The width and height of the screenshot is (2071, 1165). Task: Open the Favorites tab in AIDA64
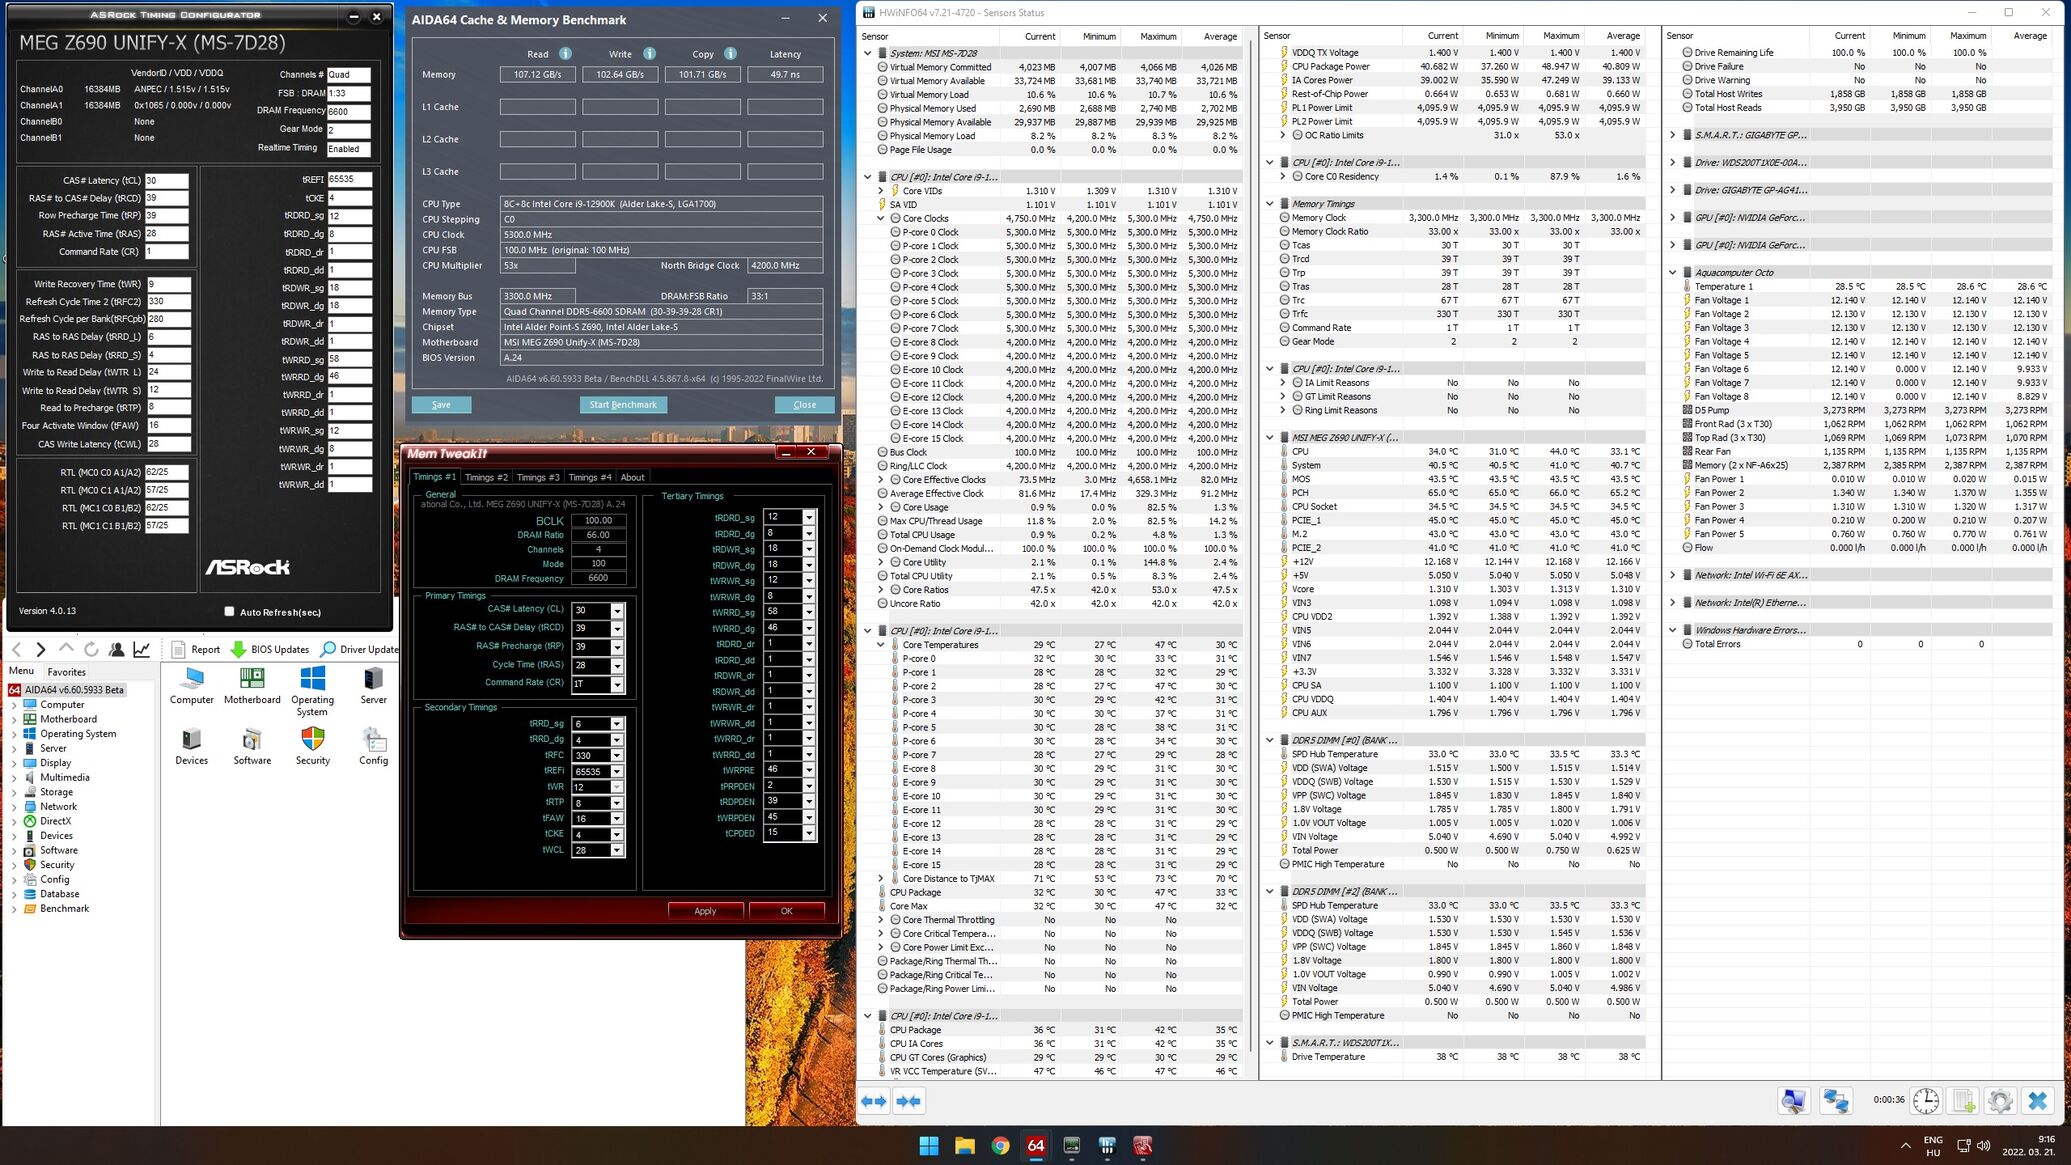click(67, 672)
